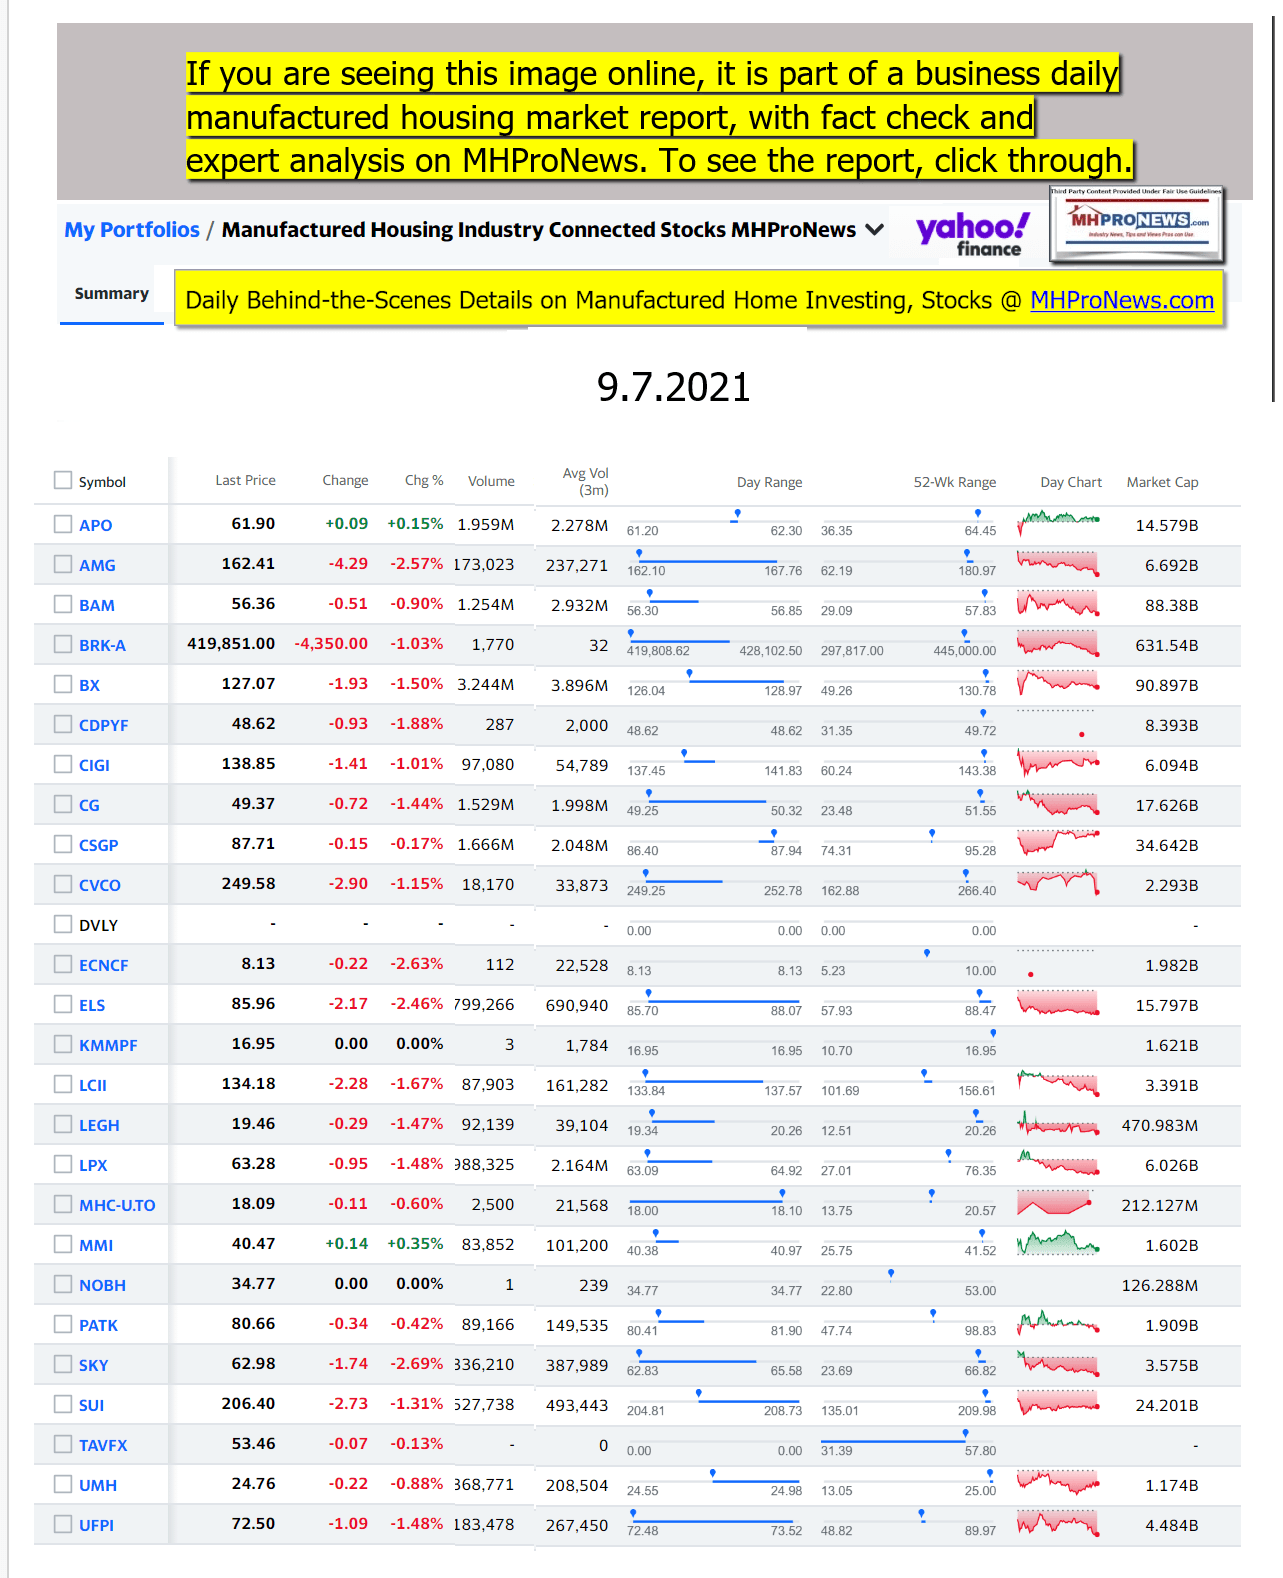Click the page vertical scrollbar
Viewport: 1283px width, 1578px height.
1273,210
